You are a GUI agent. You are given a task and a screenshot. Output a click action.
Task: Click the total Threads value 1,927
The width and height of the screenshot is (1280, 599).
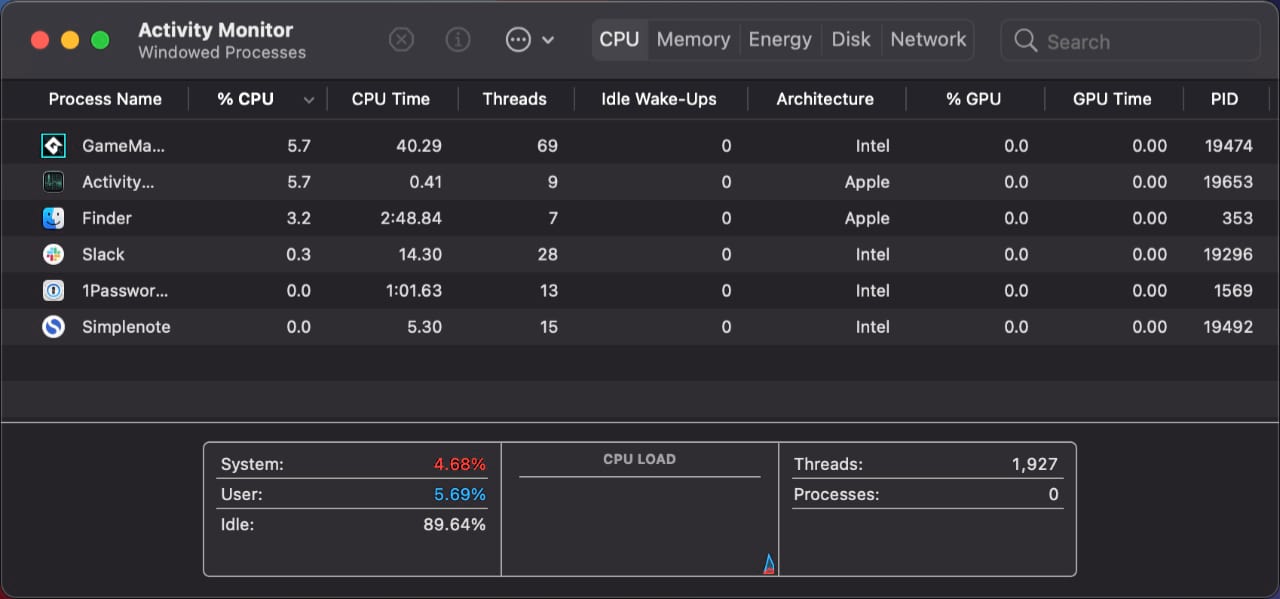tap(1034, 464)
